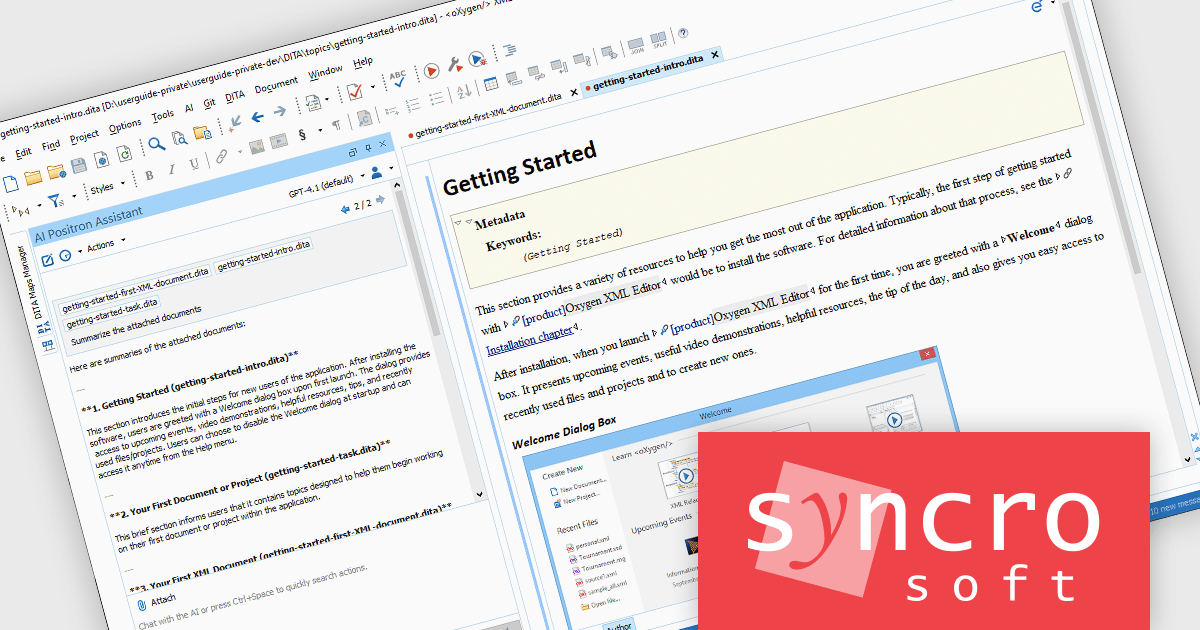Toggle underline formatting in the toolbar
The image size is (1200, 630).
(193, 164)
